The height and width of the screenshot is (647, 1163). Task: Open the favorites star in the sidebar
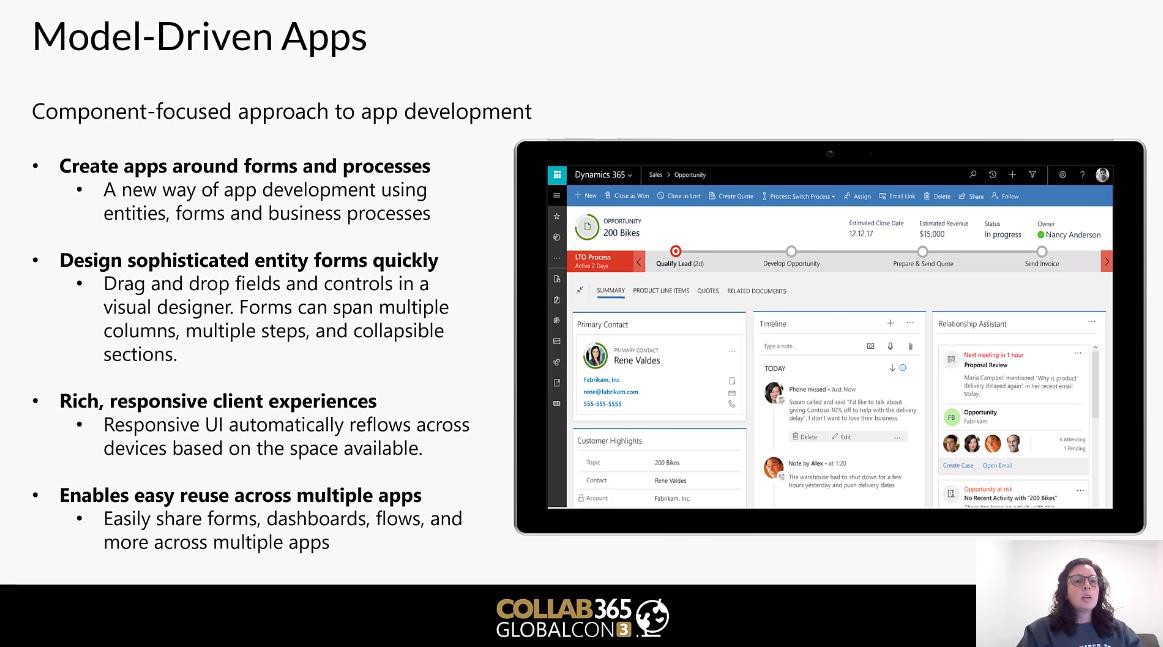[x=557, y=217]
